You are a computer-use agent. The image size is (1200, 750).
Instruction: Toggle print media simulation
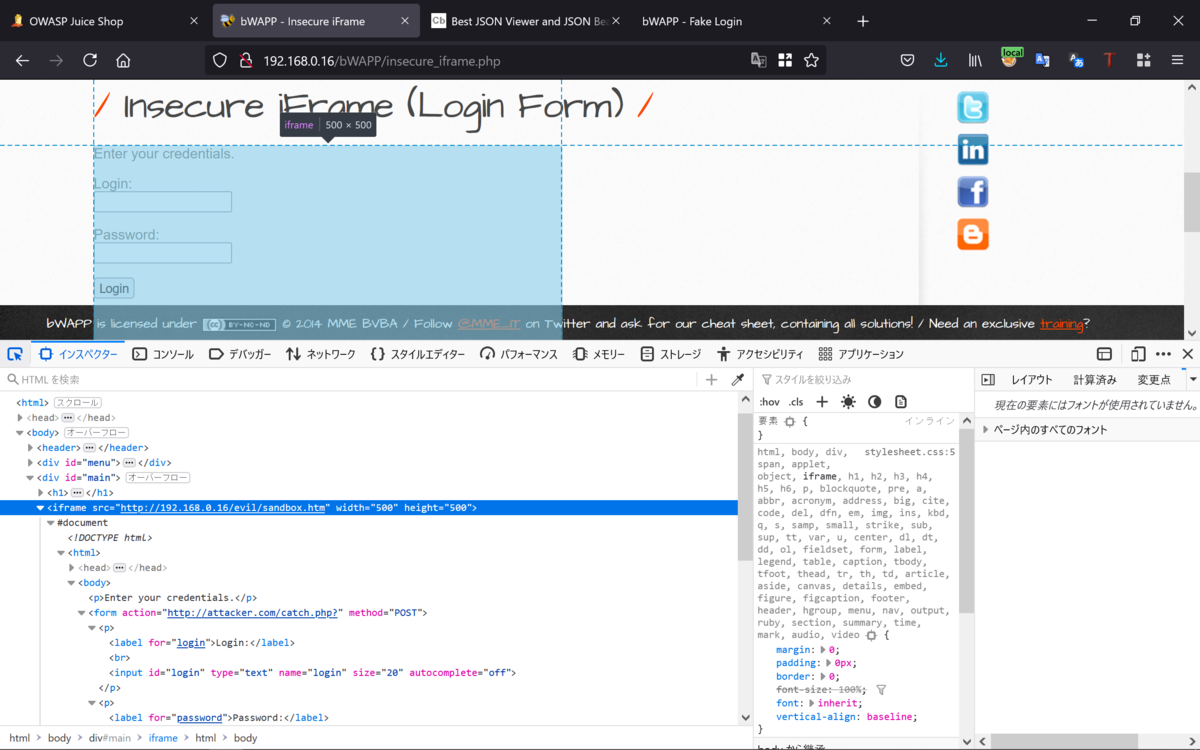tap(901, 401)
